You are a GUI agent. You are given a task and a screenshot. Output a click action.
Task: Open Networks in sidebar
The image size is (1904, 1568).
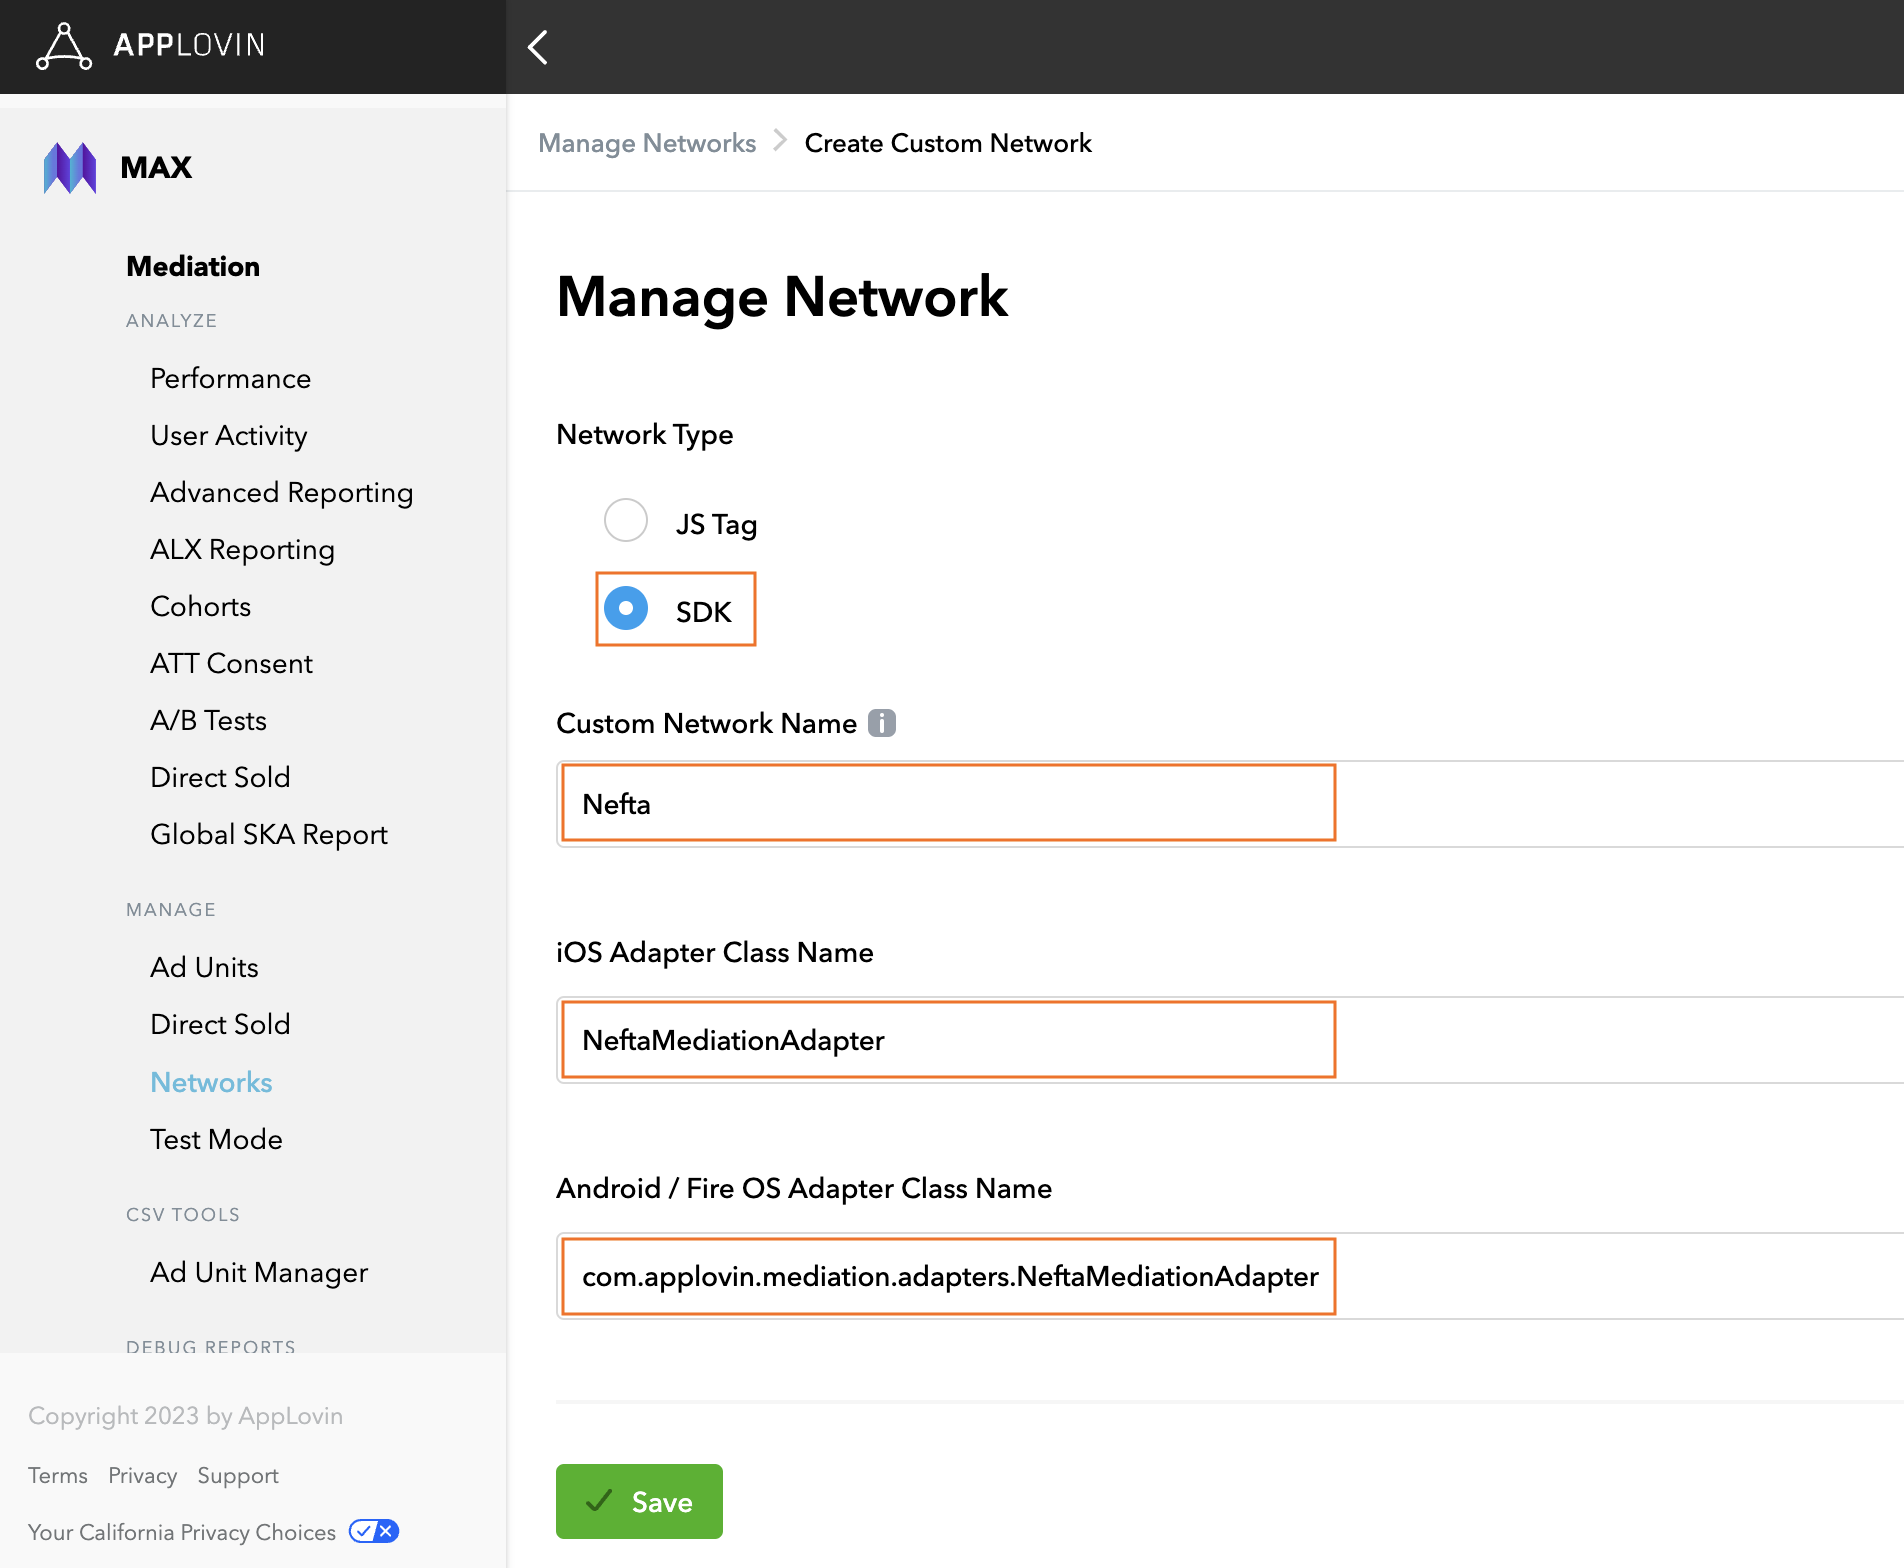(212, 1082)
